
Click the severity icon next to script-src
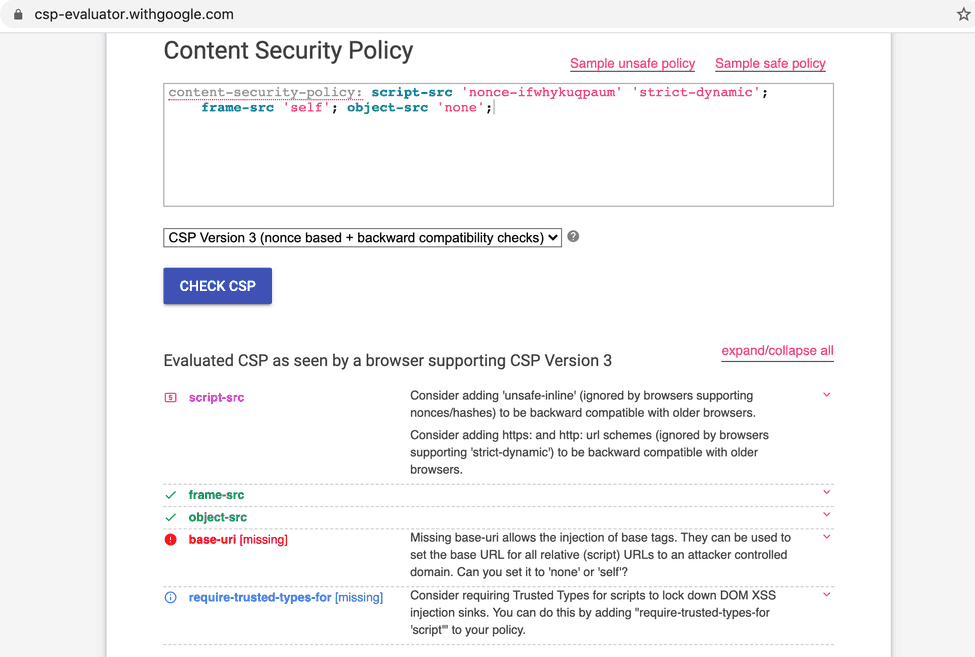point(170,397)
